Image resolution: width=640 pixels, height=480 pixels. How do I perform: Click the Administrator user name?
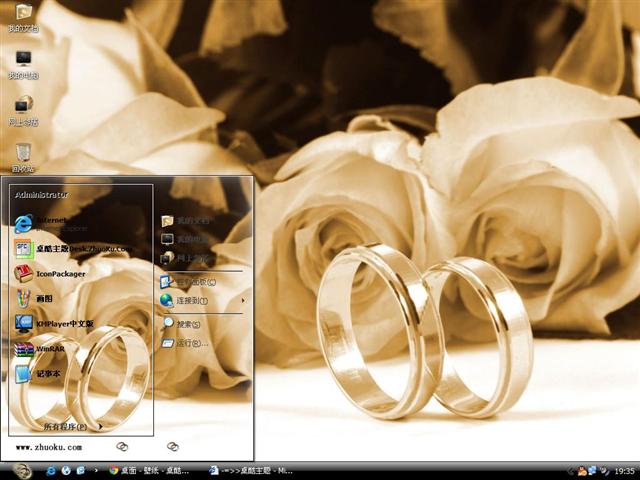[x=41, y=195]
